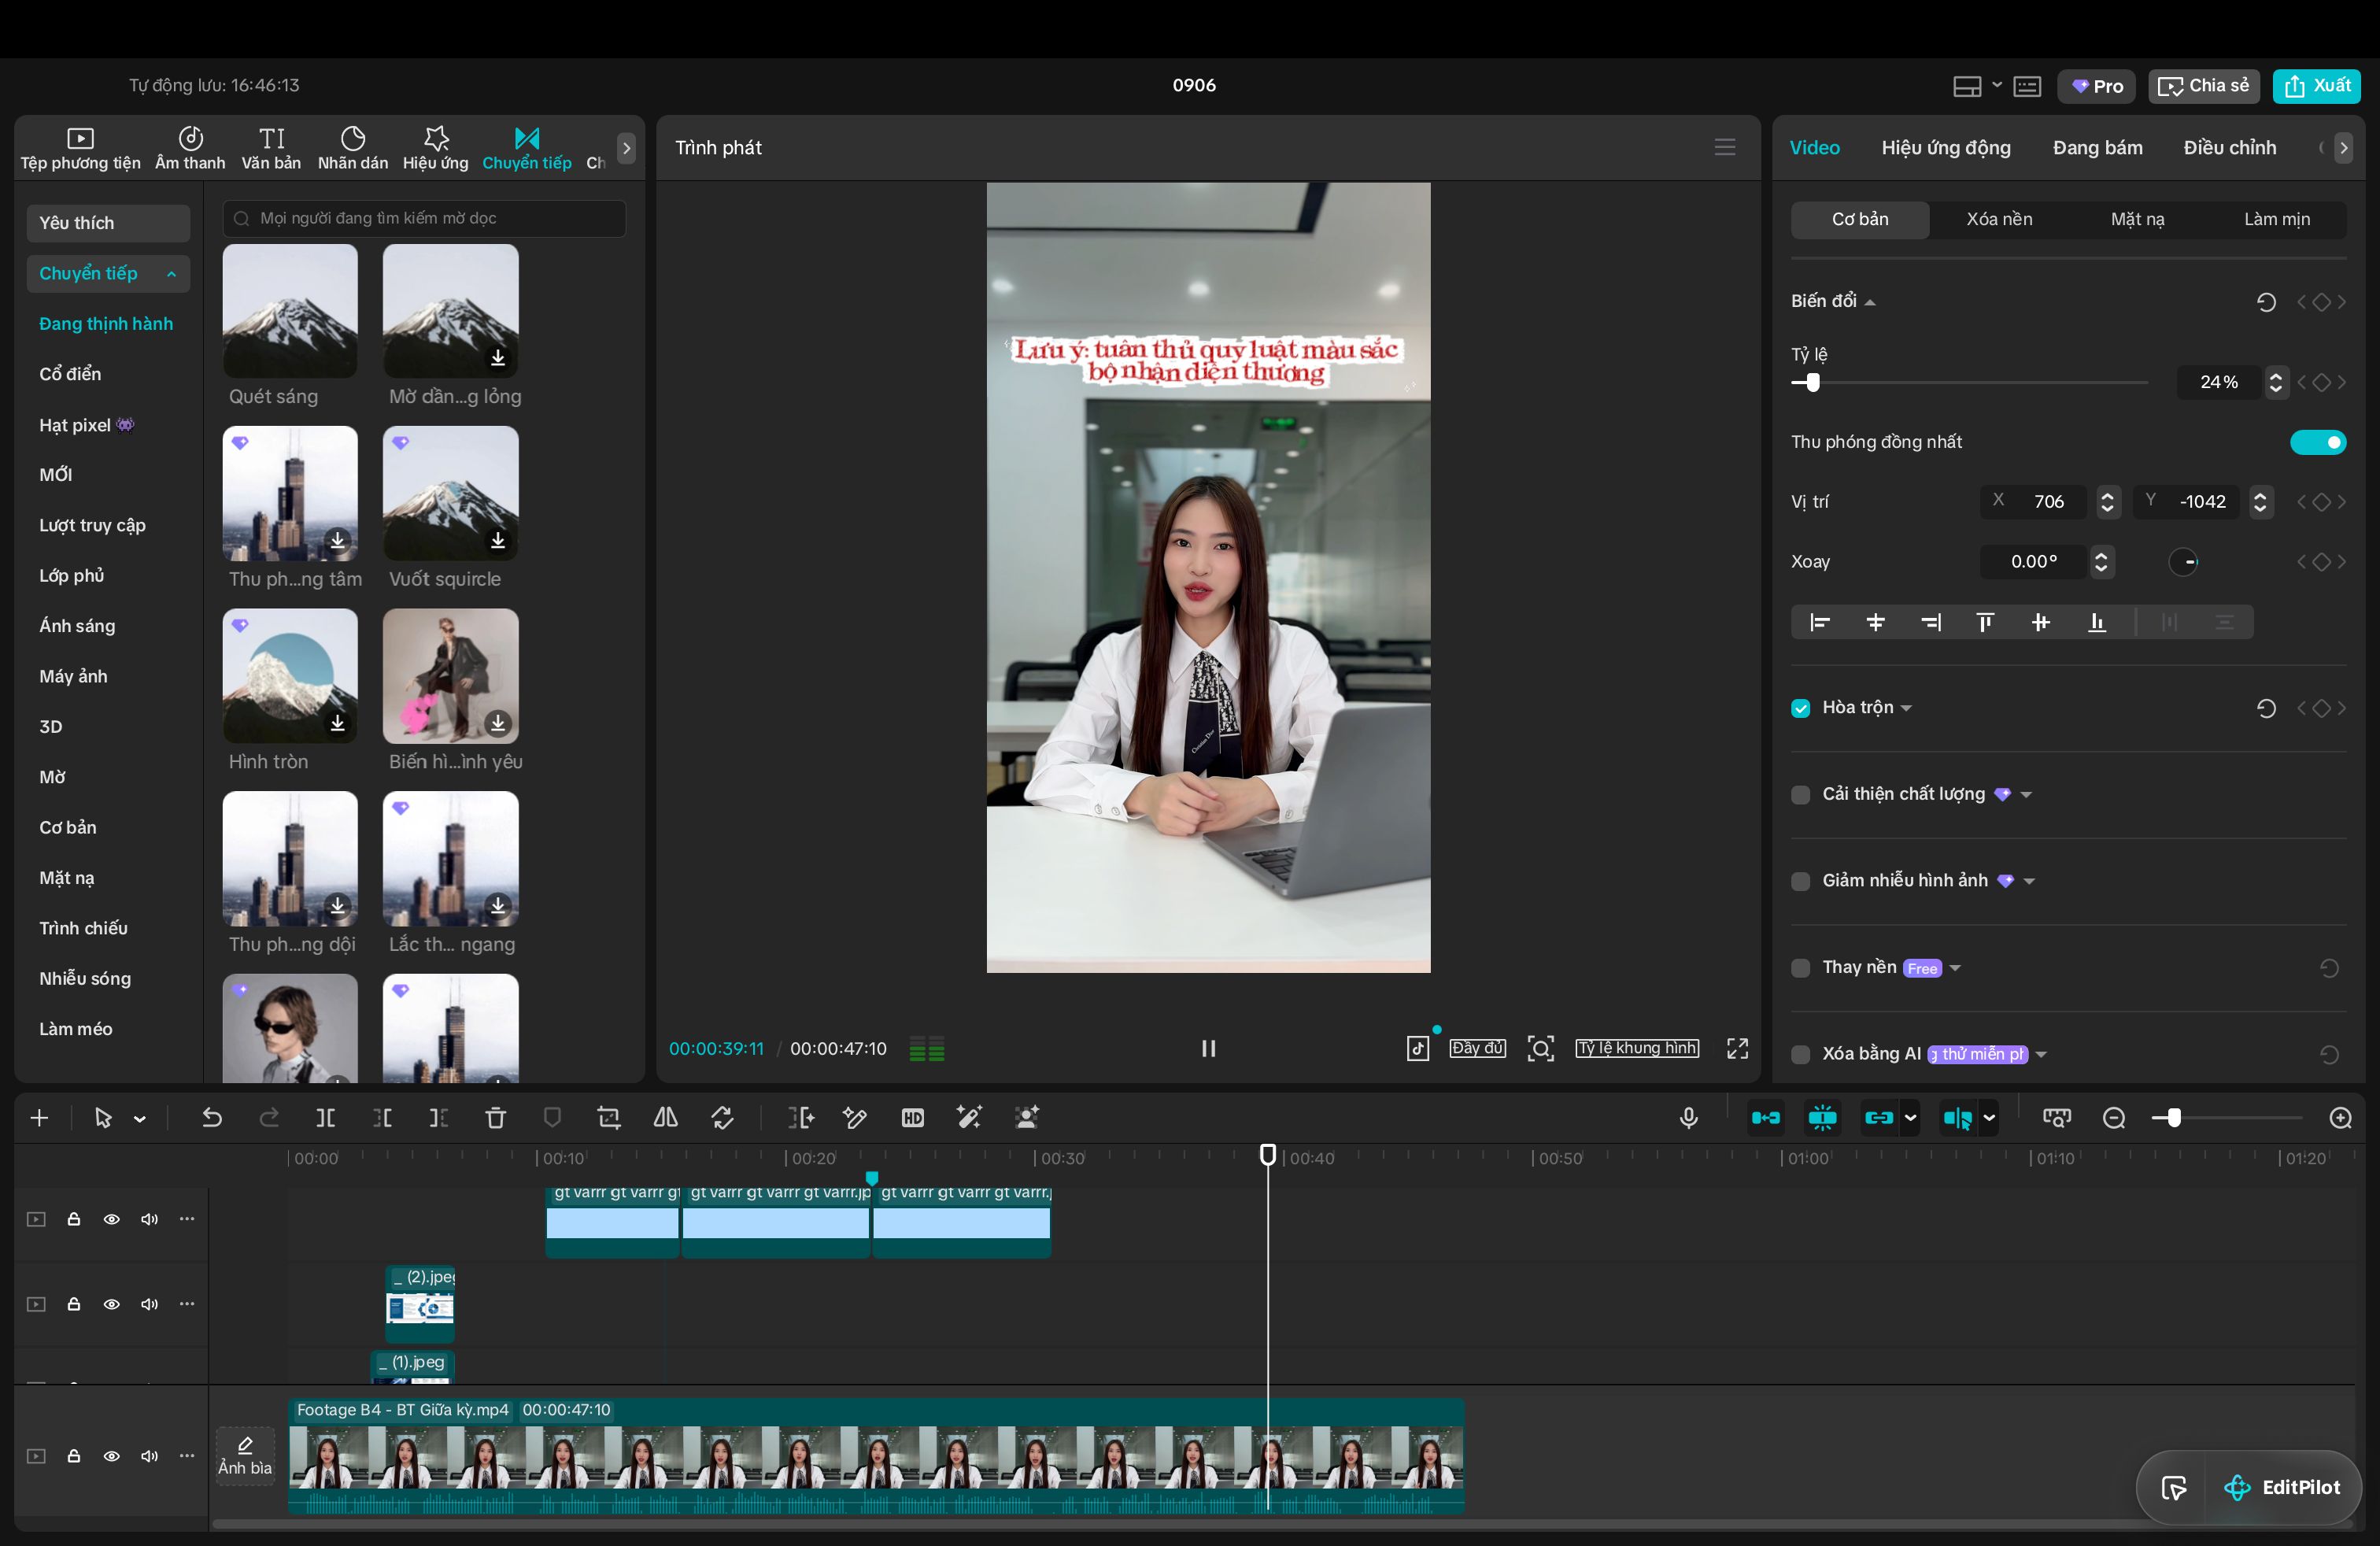Enable Cải thiện chất lượng checkbox
Screen dimensions: 2380x1546
coord(1801,795)
